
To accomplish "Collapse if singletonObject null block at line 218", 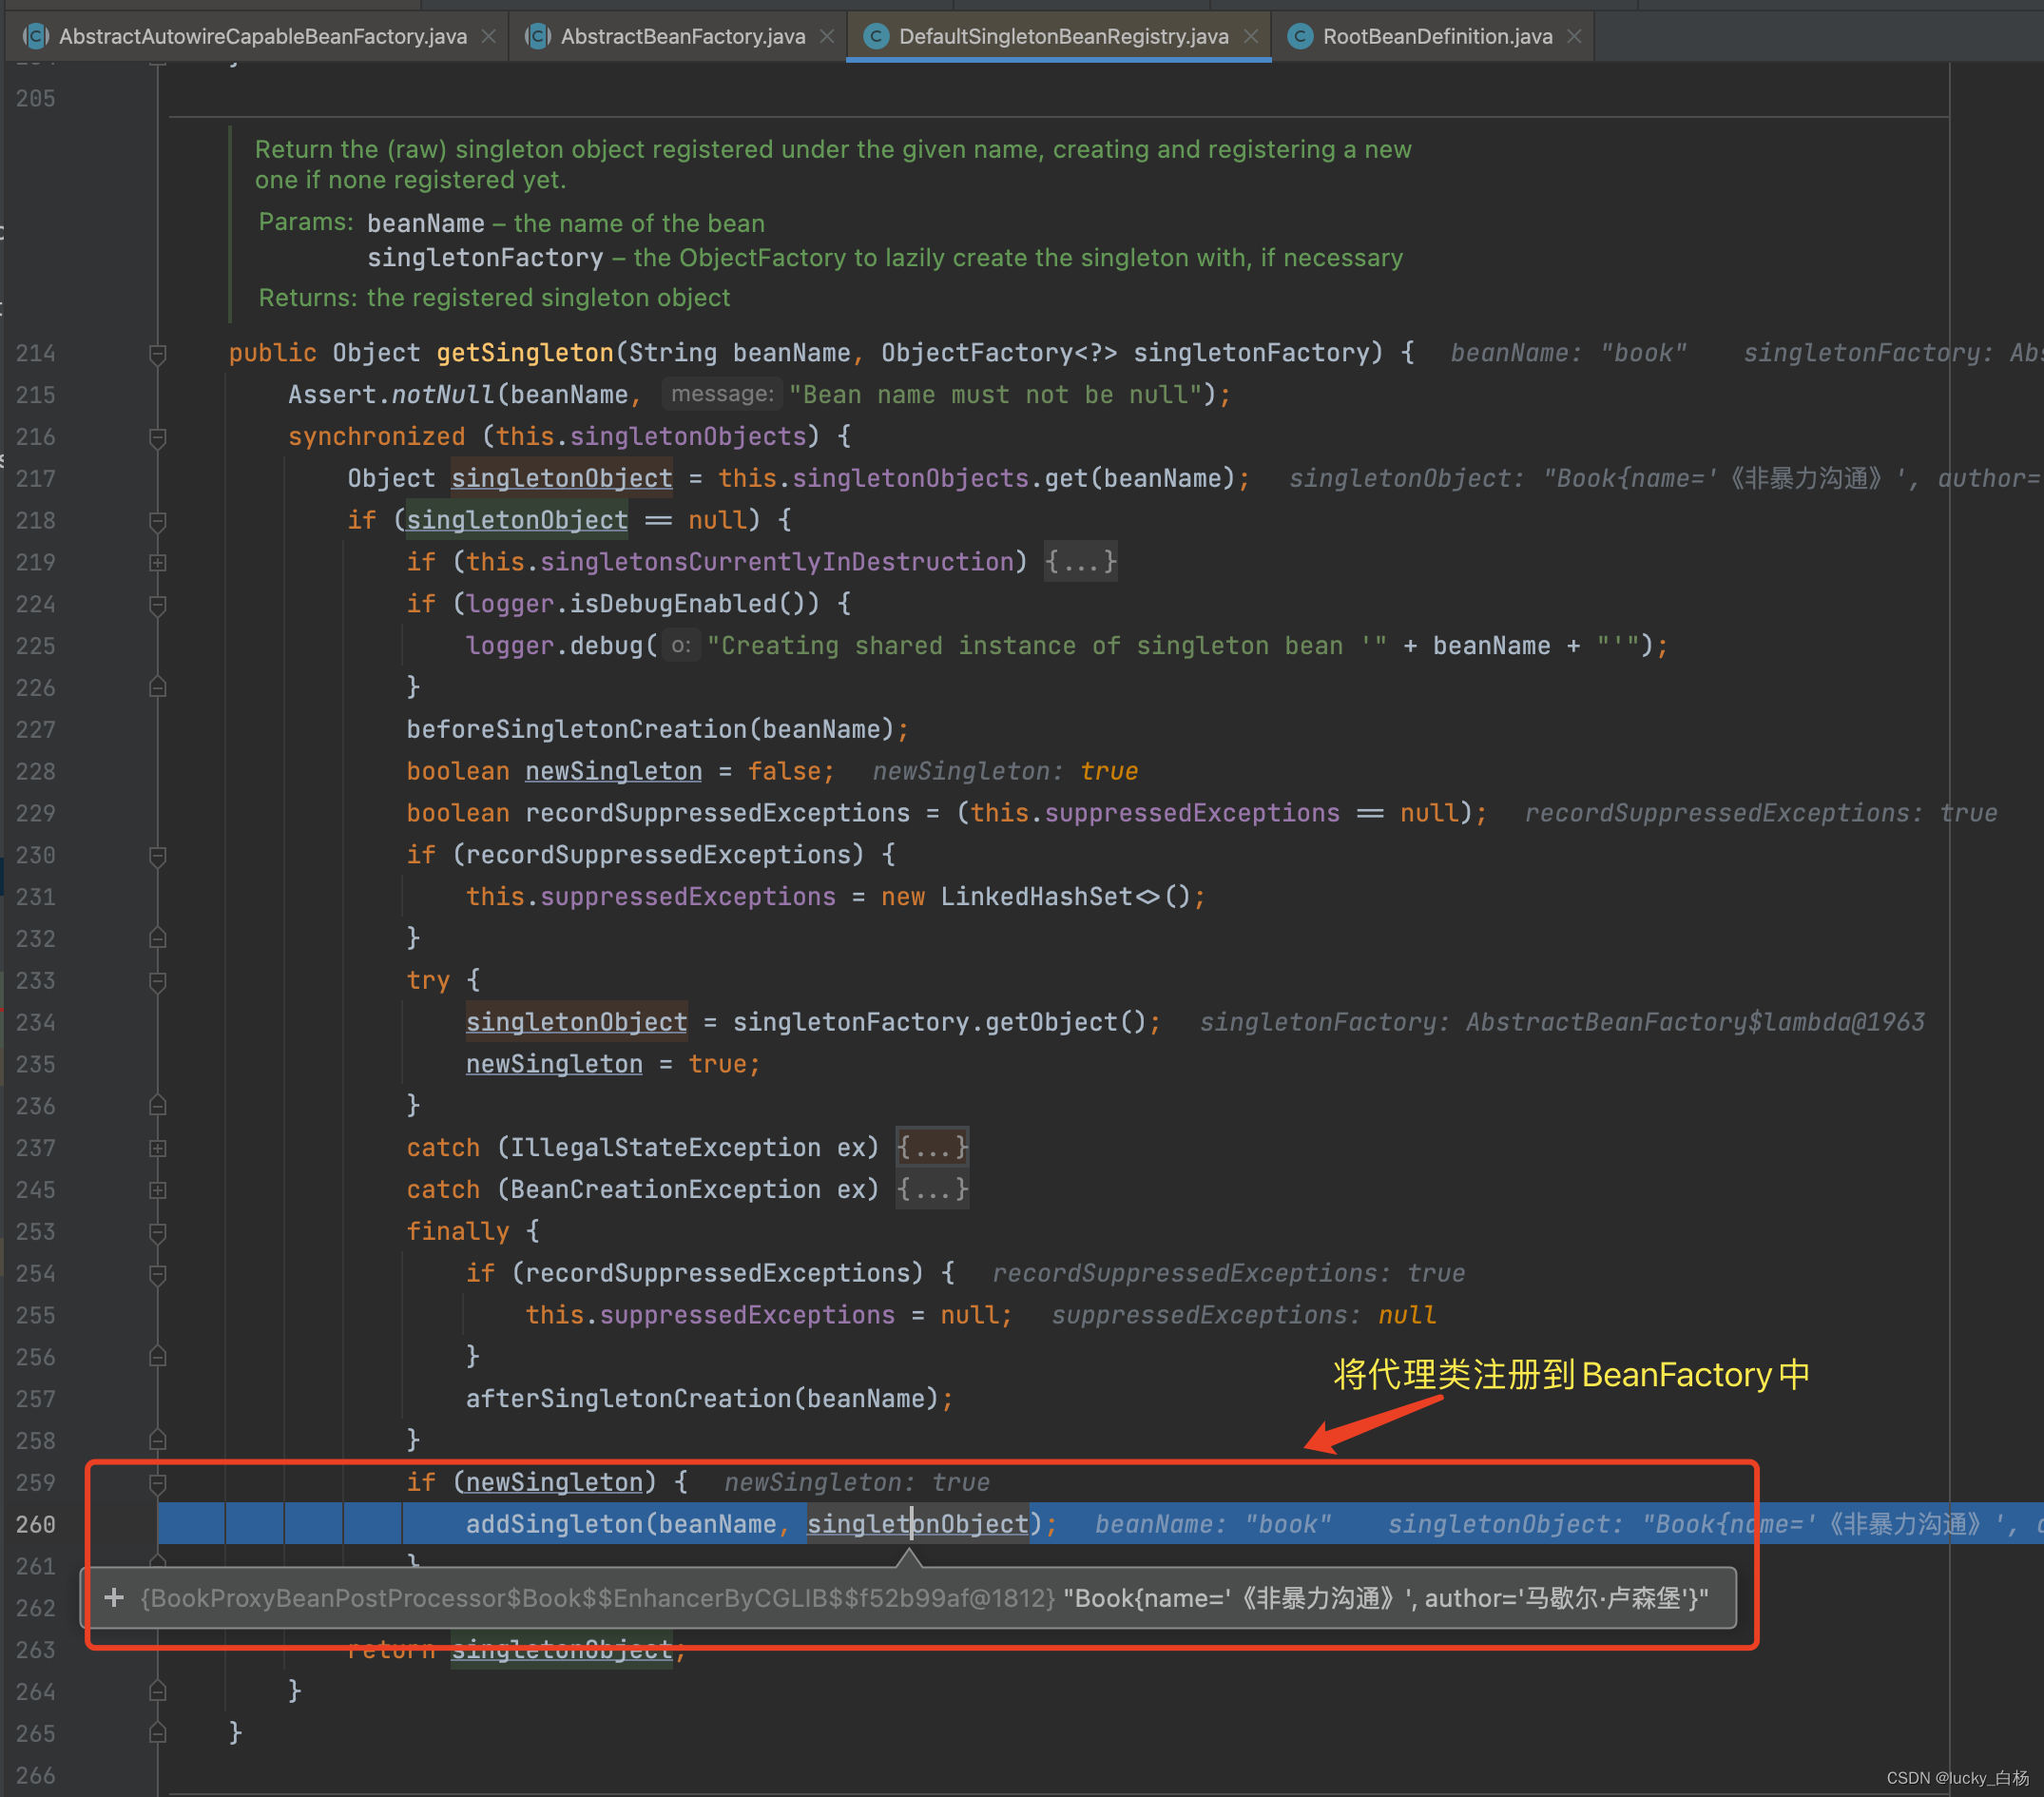I will [x=157, y=522].
